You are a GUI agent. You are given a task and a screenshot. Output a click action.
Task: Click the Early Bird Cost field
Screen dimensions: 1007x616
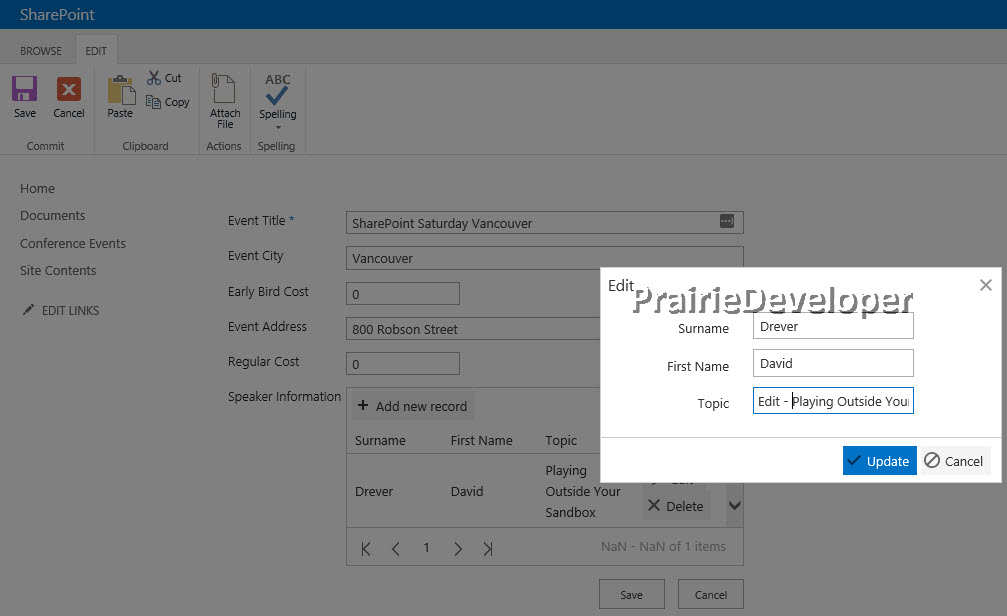pos(403,294)
